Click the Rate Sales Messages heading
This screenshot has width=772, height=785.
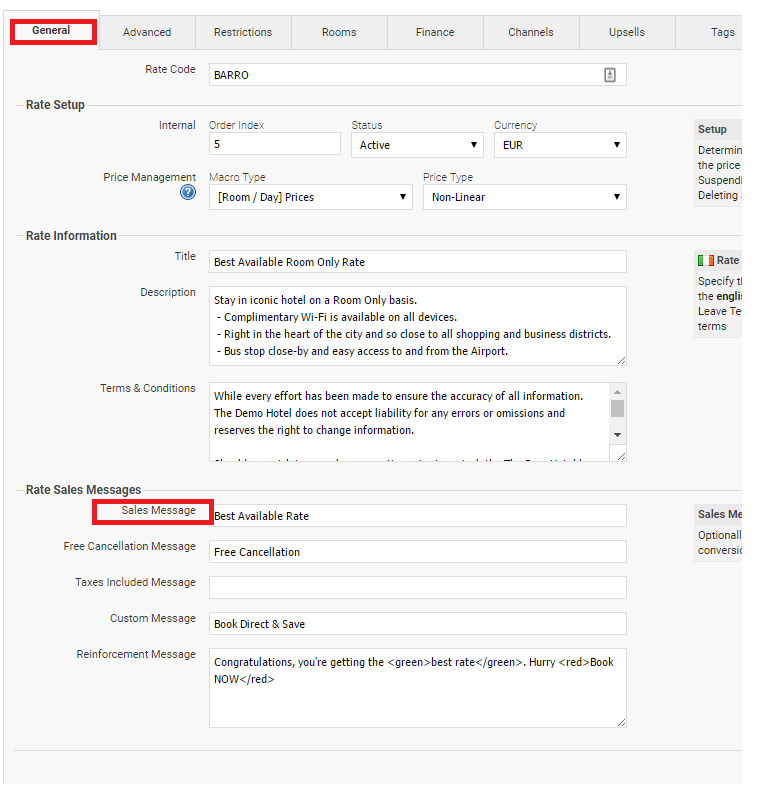tap(84, 490)
